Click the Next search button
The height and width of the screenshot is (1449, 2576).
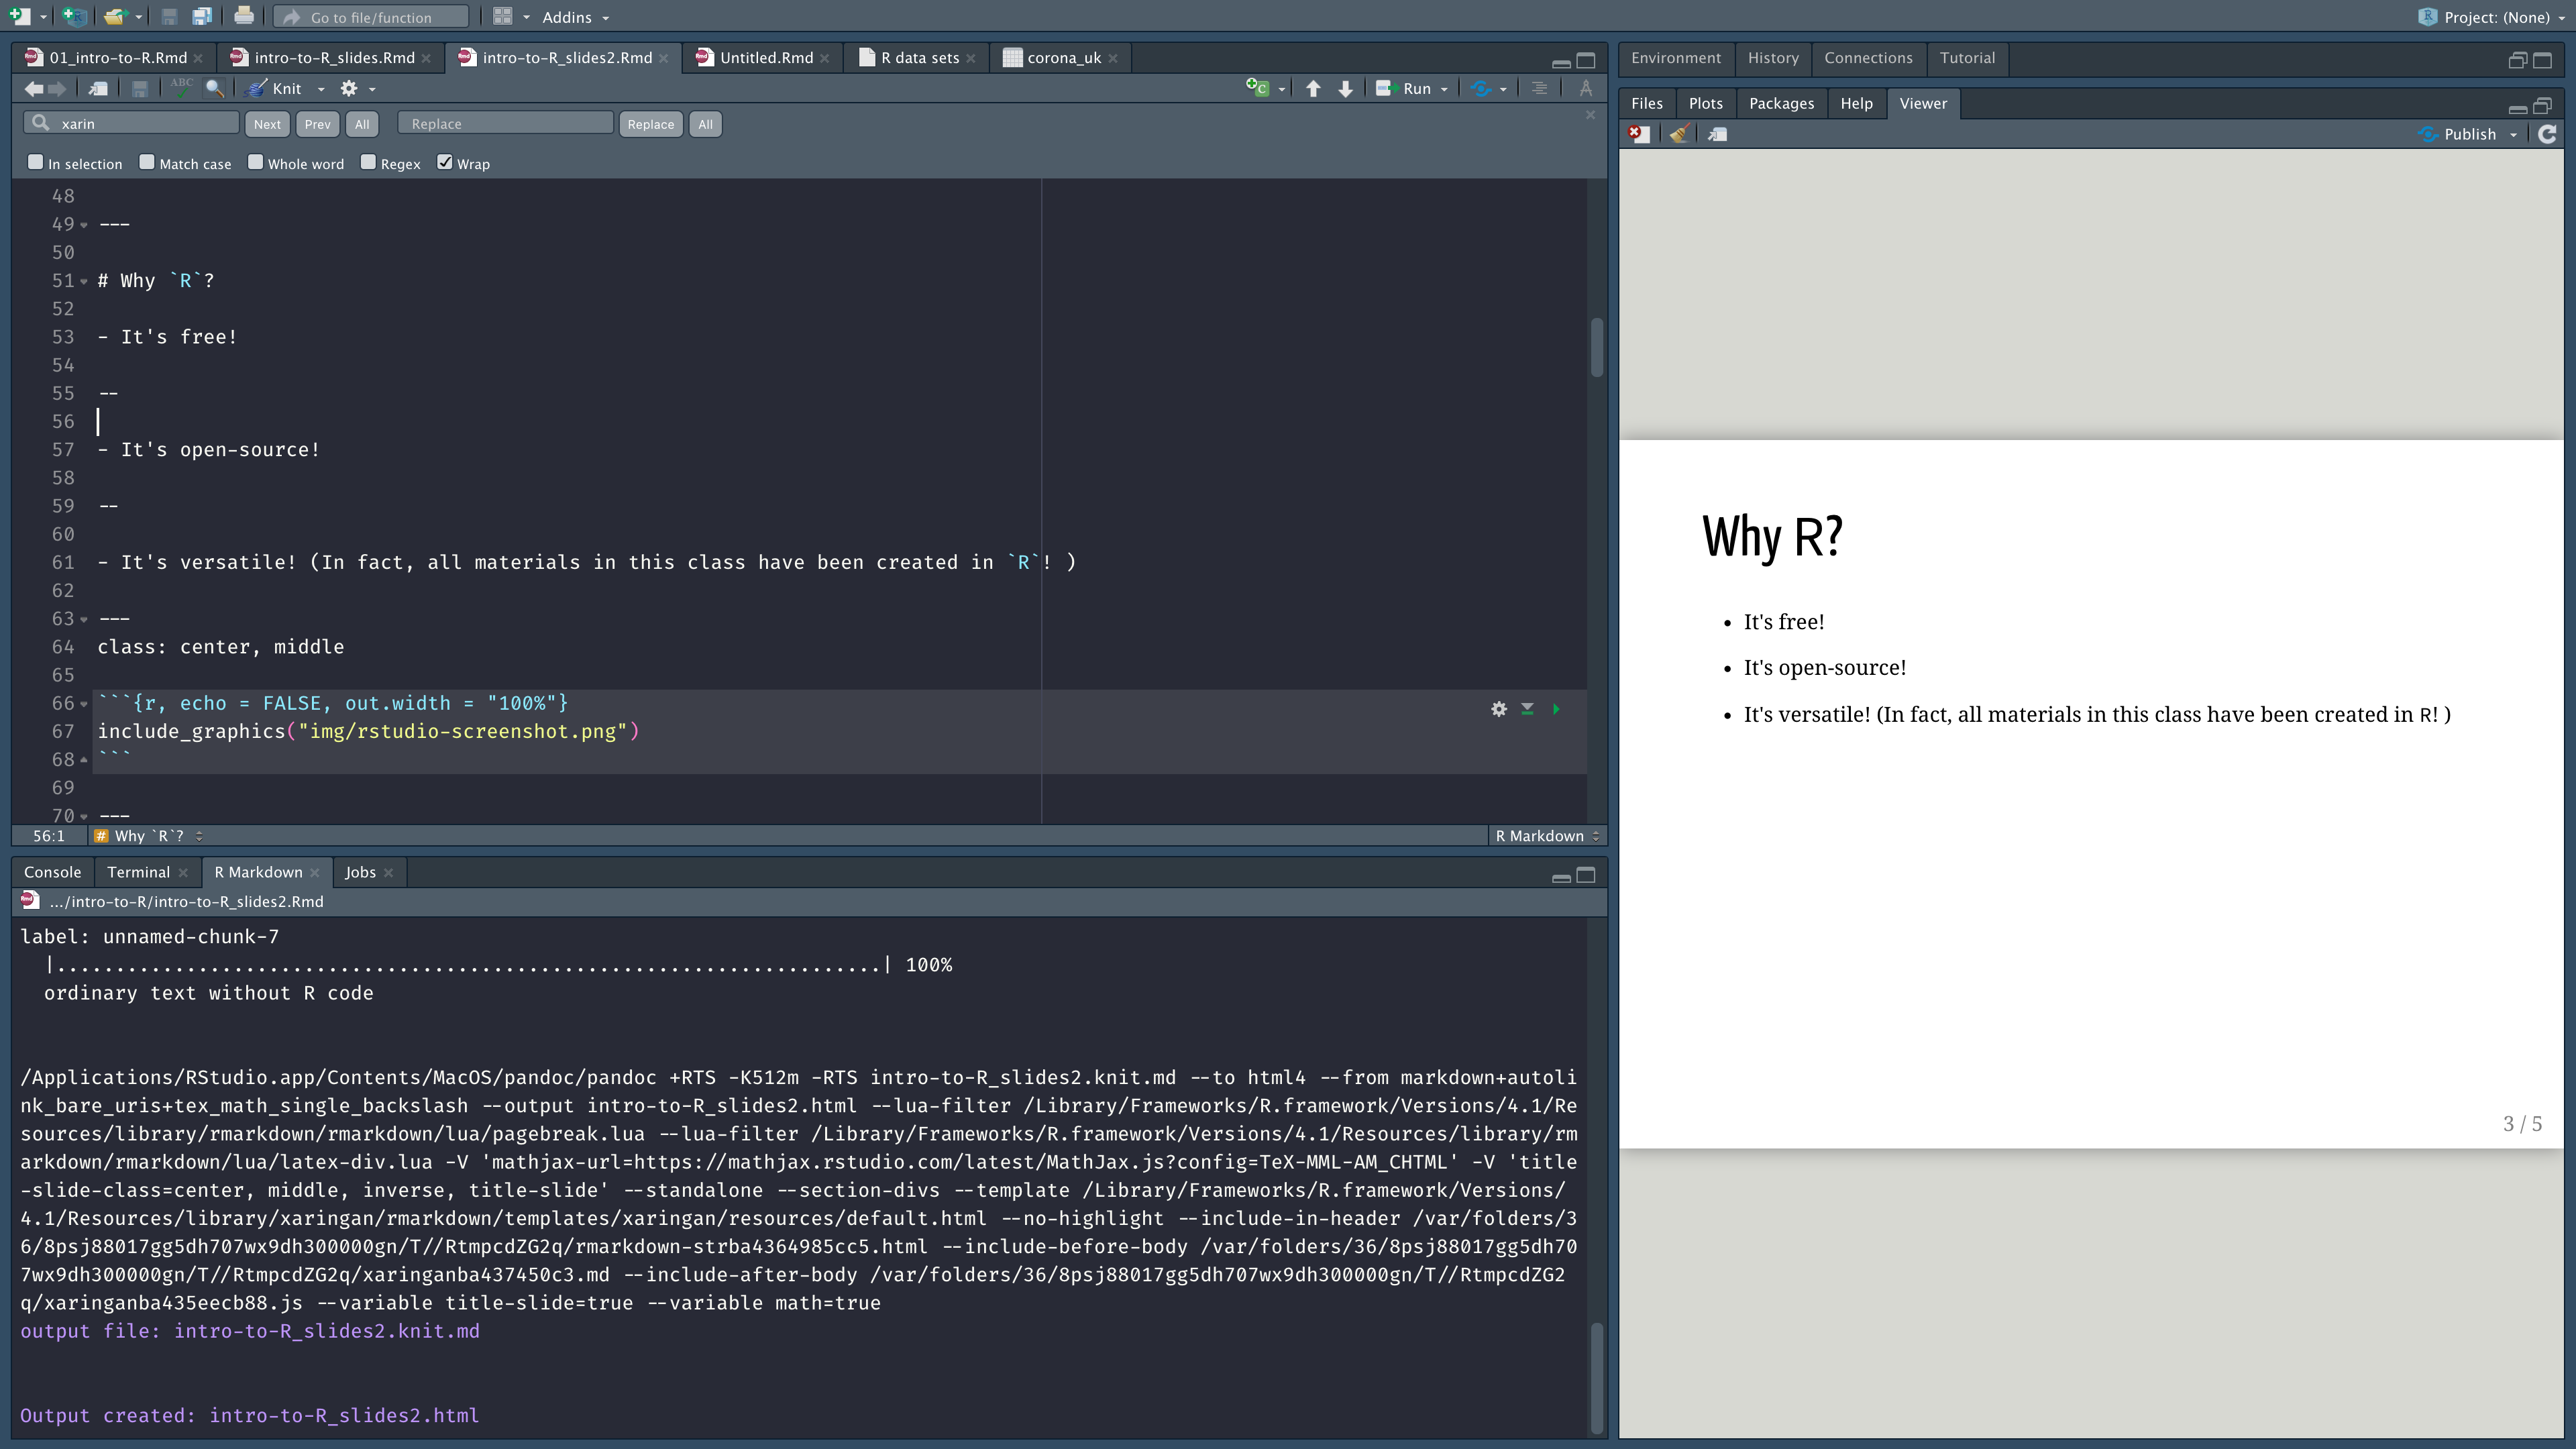pyautogui.click(x=266, y=124)
